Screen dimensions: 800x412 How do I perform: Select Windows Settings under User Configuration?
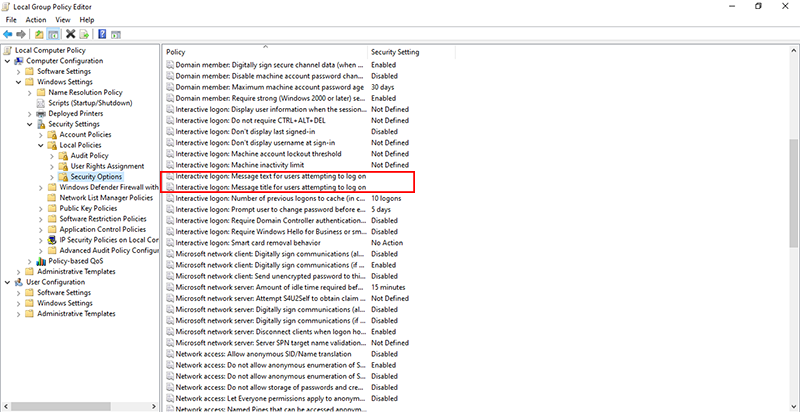pos(65,303)
